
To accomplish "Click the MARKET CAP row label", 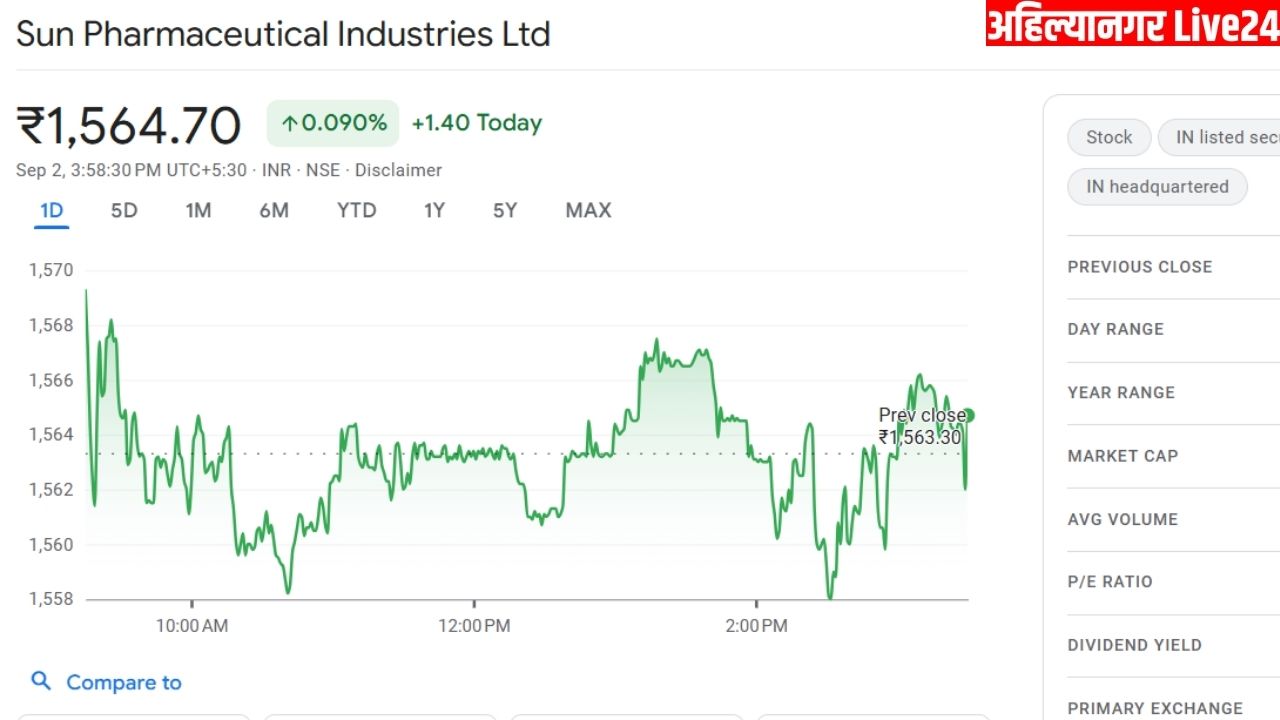I will [1123, 455].
